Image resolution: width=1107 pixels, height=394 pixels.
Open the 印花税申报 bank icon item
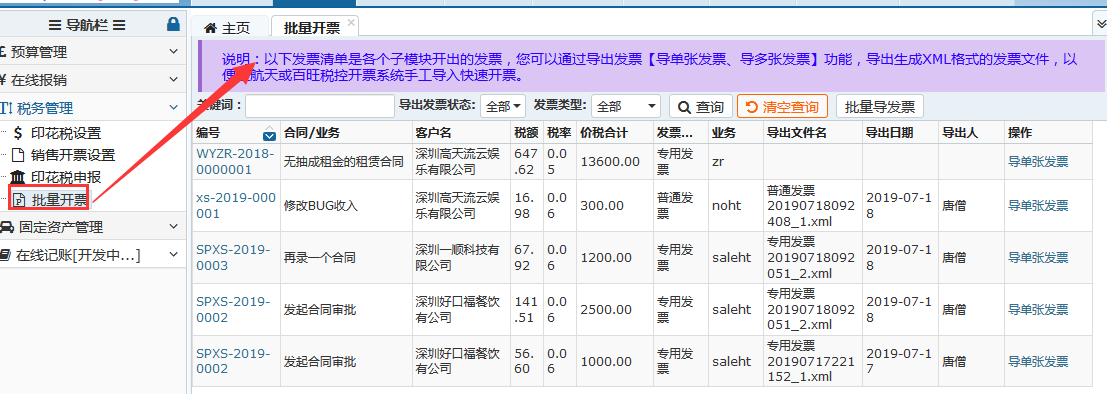pyautogui.click(x=18, y=177)
